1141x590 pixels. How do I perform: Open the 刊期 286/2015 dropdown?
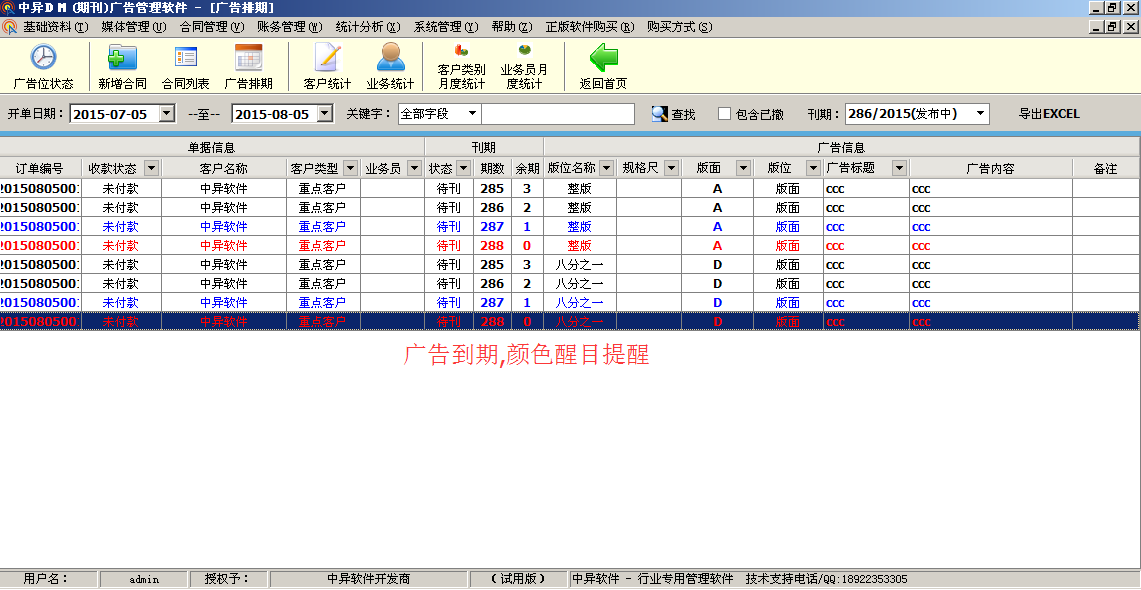point(980,114)
